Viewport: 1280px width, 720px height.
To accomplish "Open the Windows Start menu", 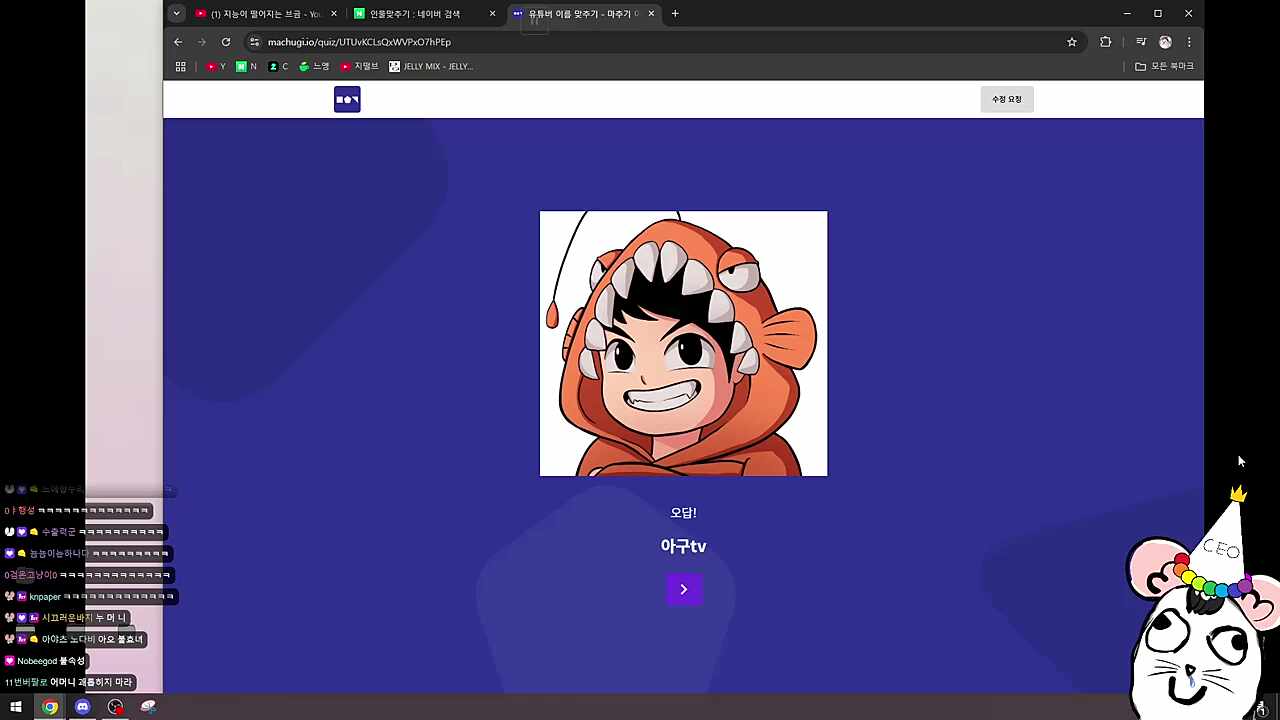I will click(16, 707).
